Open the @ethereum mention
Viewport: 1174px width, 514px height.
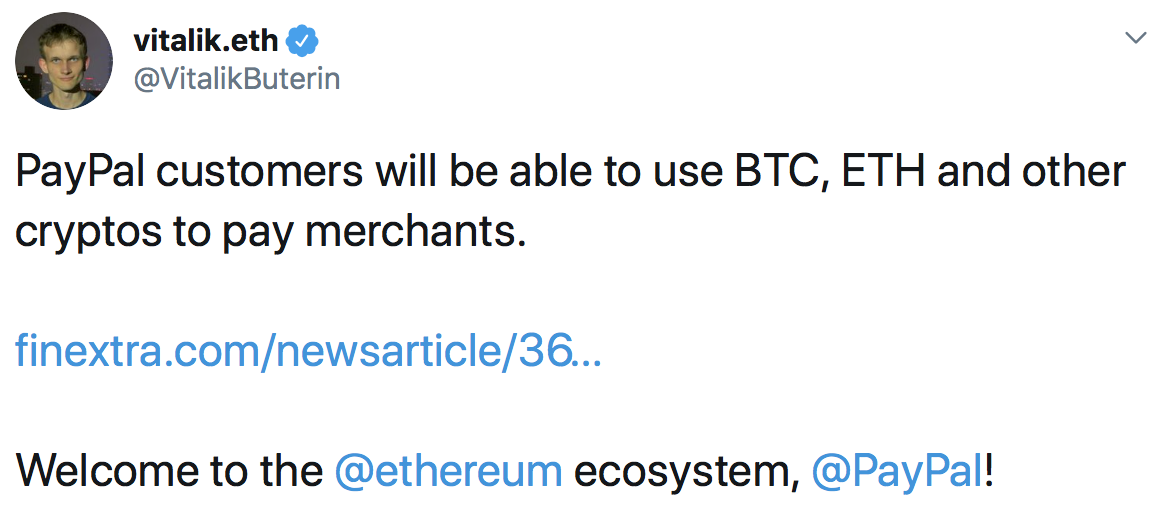pos(448,470)
